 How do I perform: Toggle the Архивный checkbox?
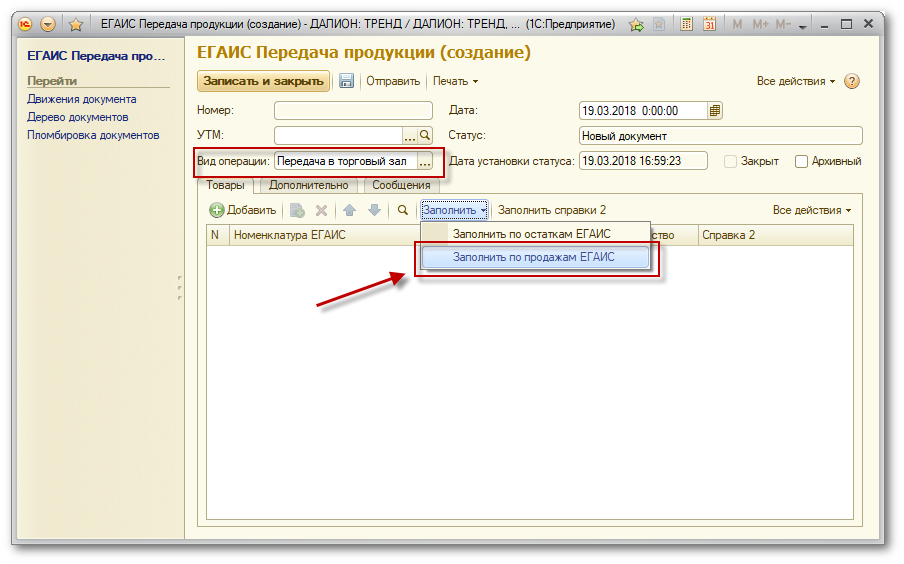point(802,161)
